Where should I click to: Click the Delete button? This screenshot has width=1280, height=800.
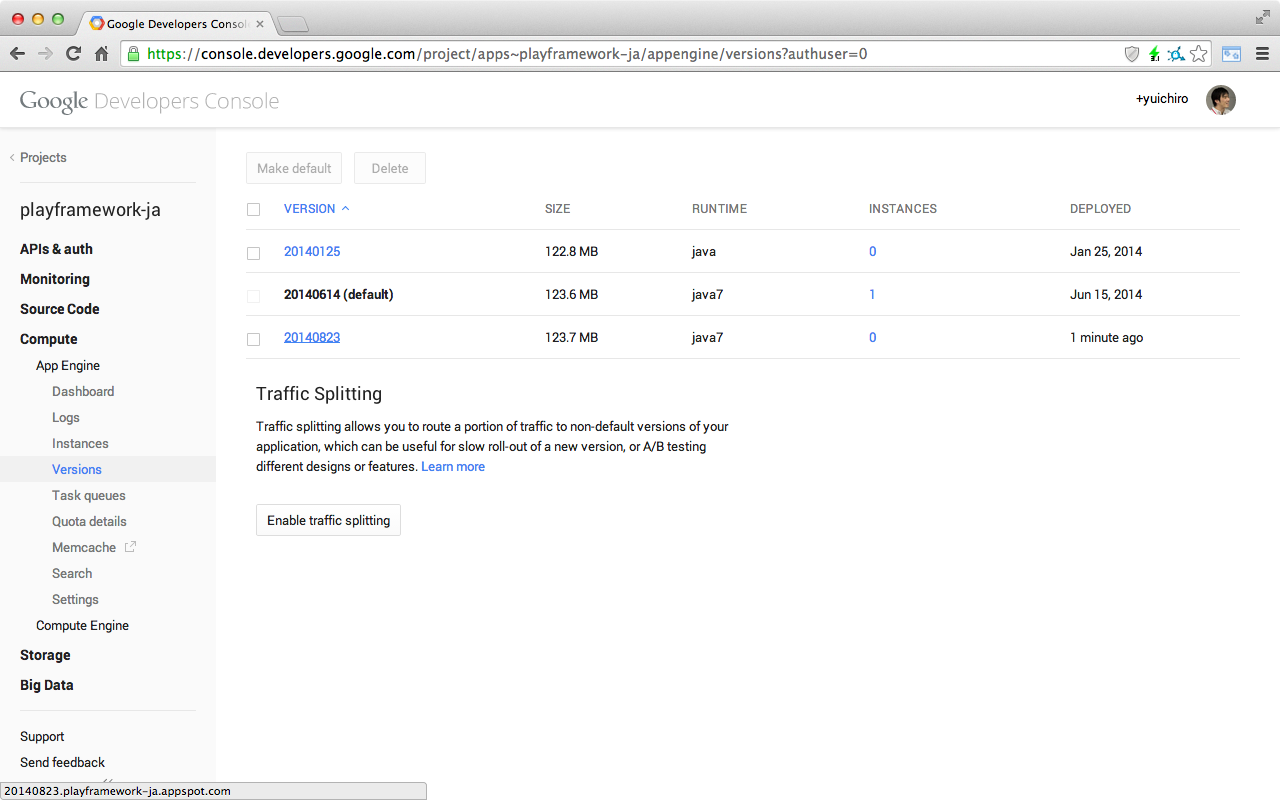coord(390,168)
